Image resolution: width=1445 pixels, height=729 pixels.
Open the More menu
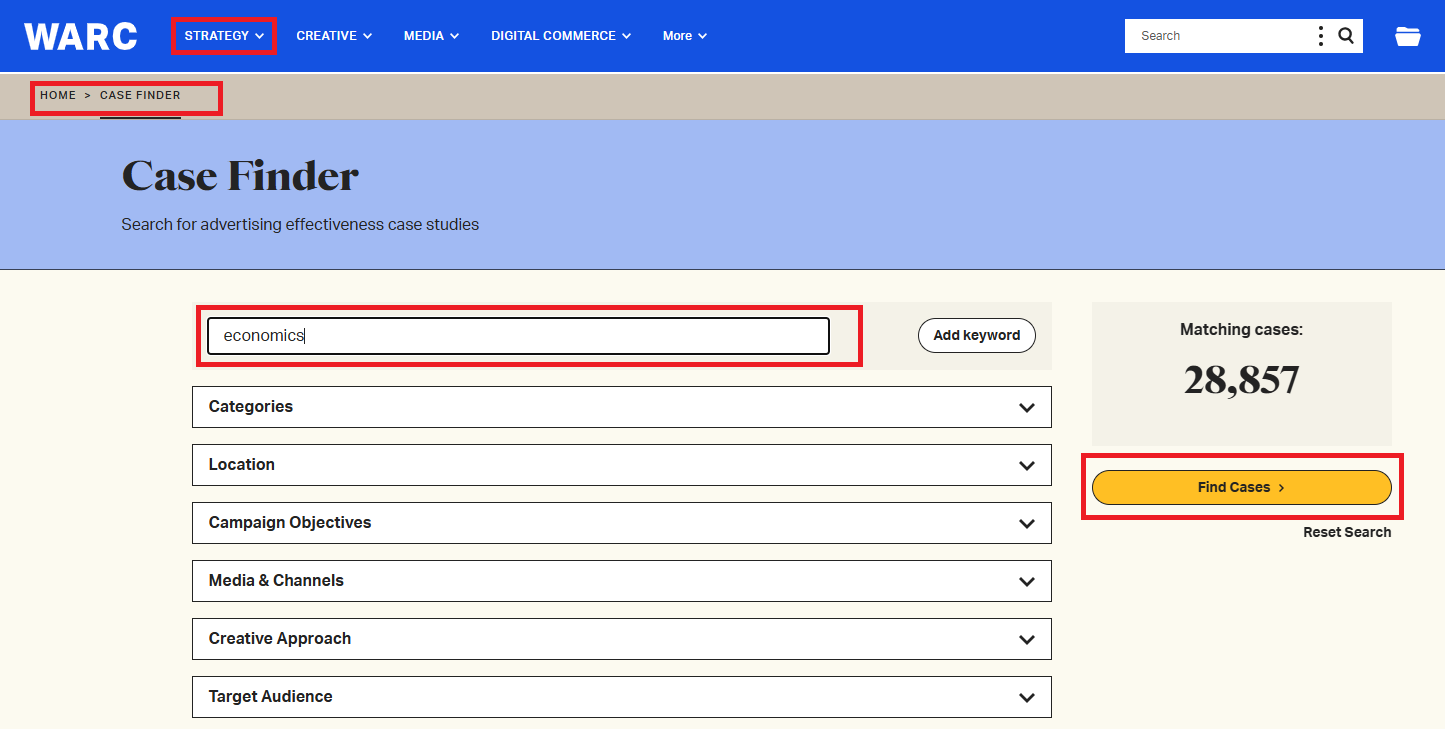click(x=685, y=36)
